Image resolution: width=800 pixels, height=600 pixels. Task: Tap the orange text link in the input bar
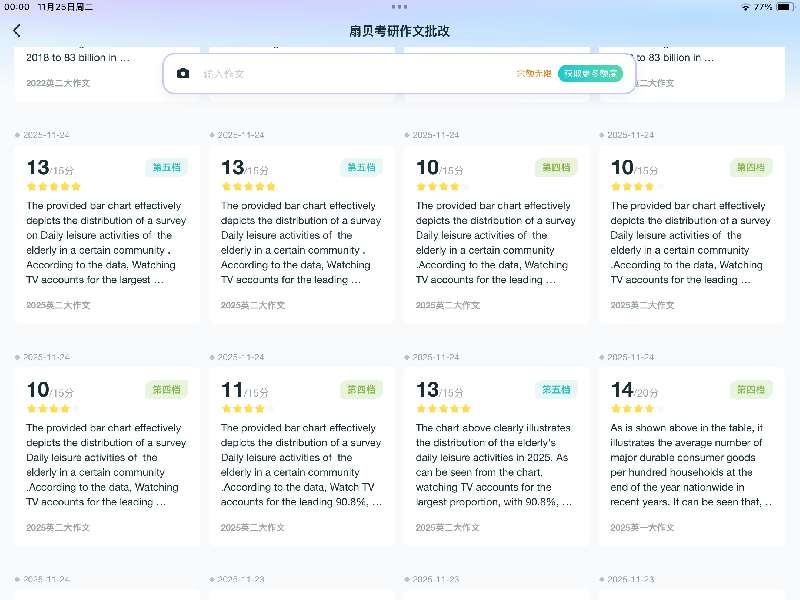click(x=533, y=74)
